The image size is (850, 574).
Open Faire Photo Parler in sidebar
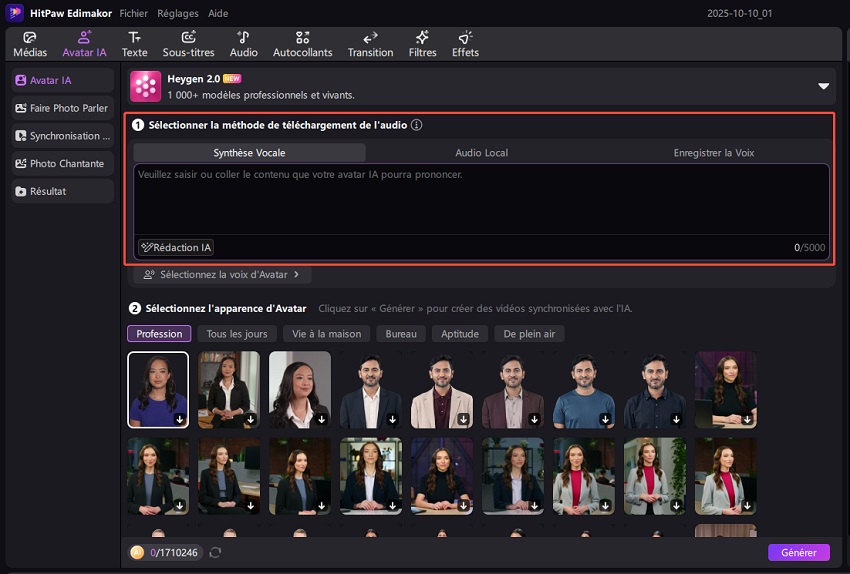click(62, 108)
